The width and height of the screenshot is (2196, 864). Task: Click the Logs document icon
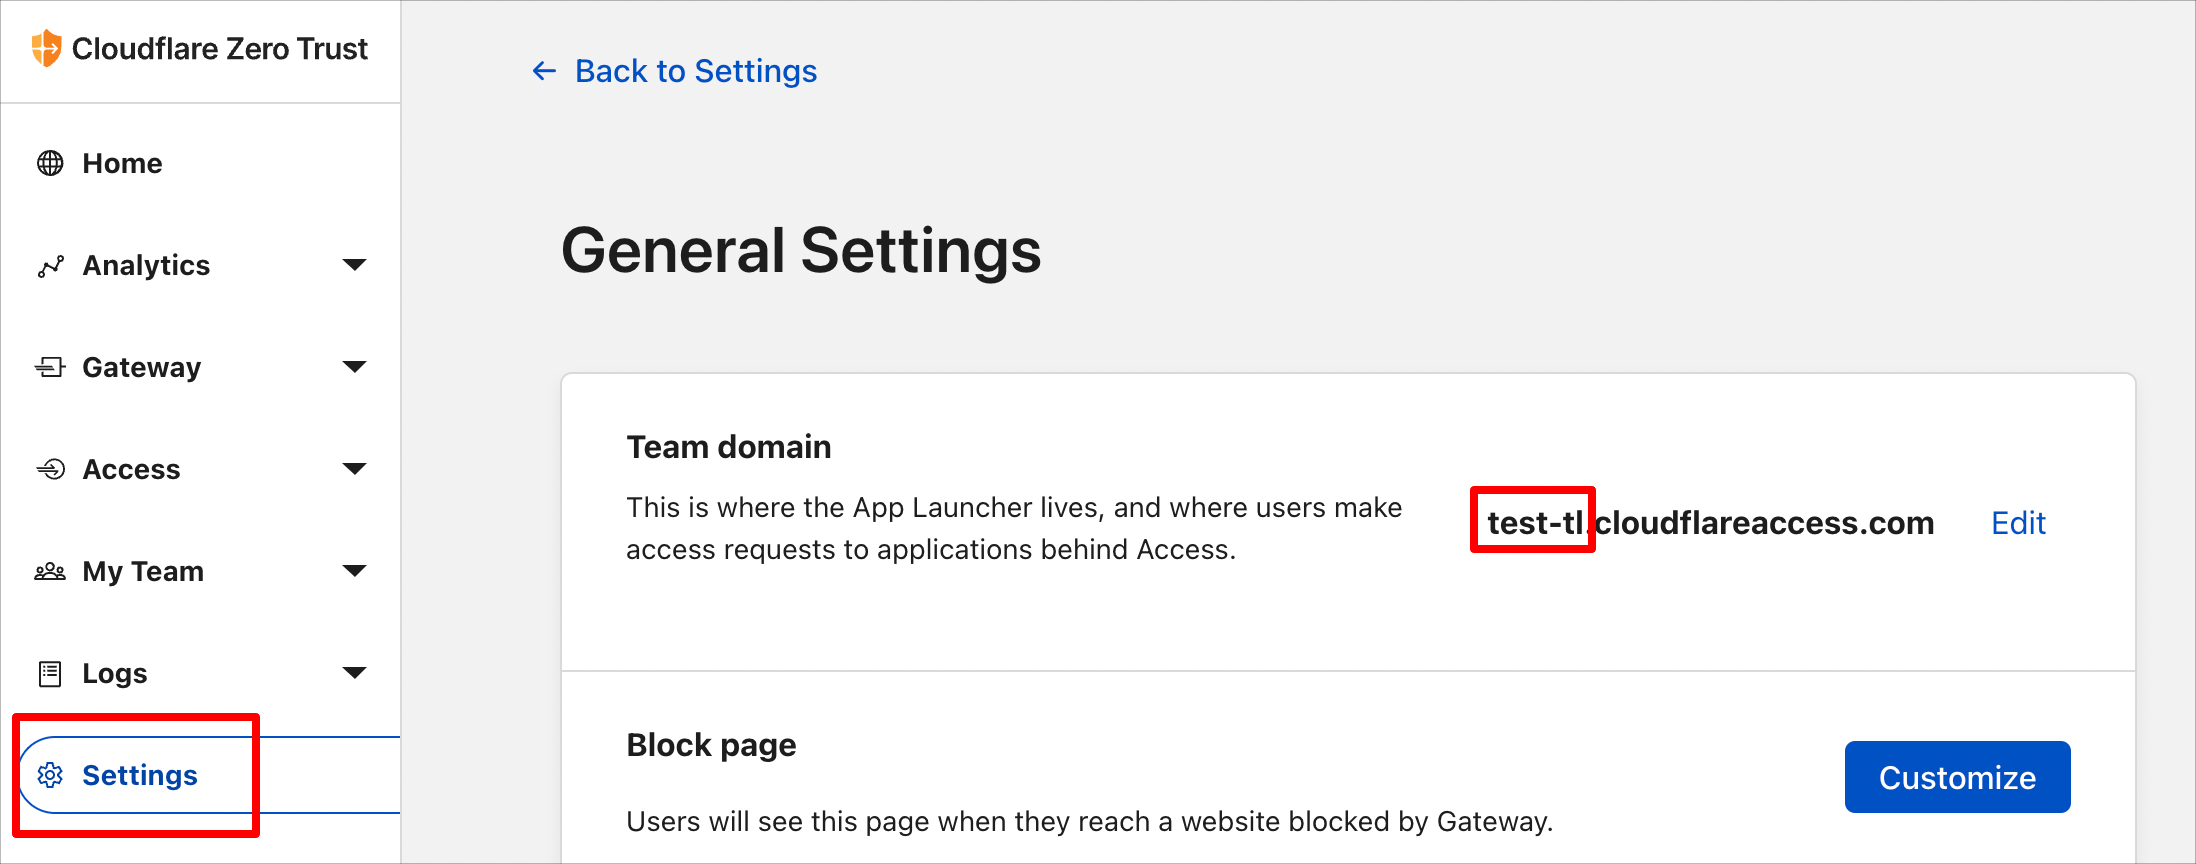tap(50, 674)
